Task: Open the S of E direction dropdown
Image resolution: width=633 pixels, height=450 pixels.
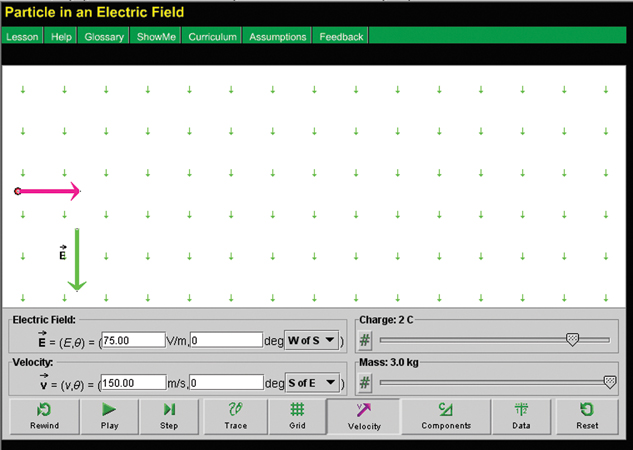Action: [x=312, y=383]
